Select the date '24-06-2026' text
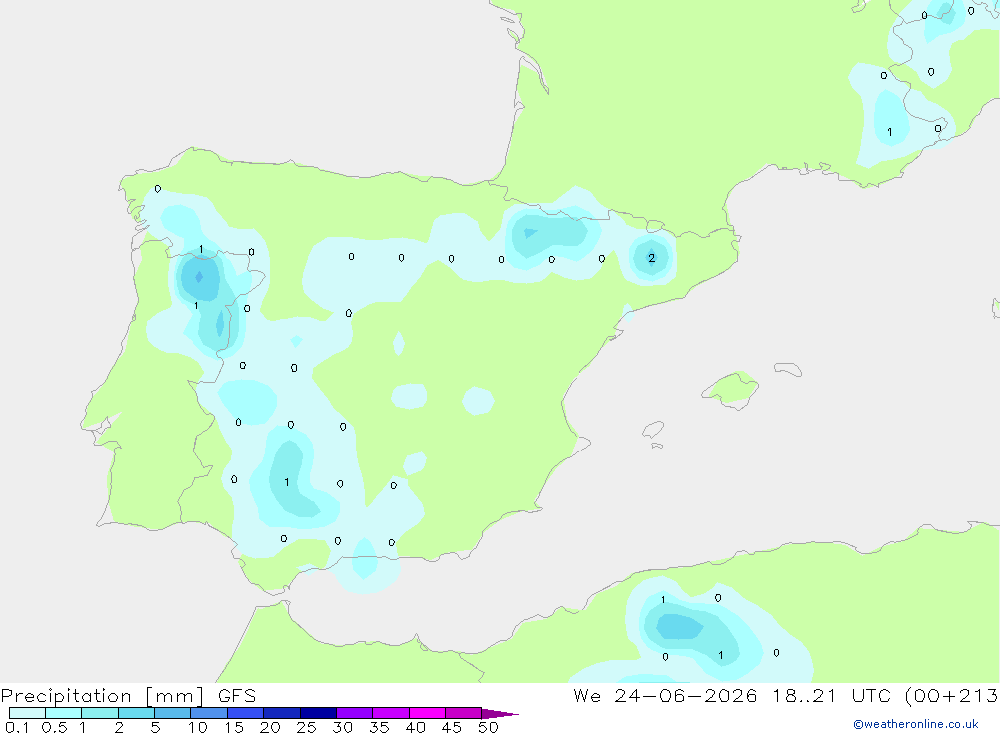Viewport: 1000px width, 733px height. [x=686, y=695]
